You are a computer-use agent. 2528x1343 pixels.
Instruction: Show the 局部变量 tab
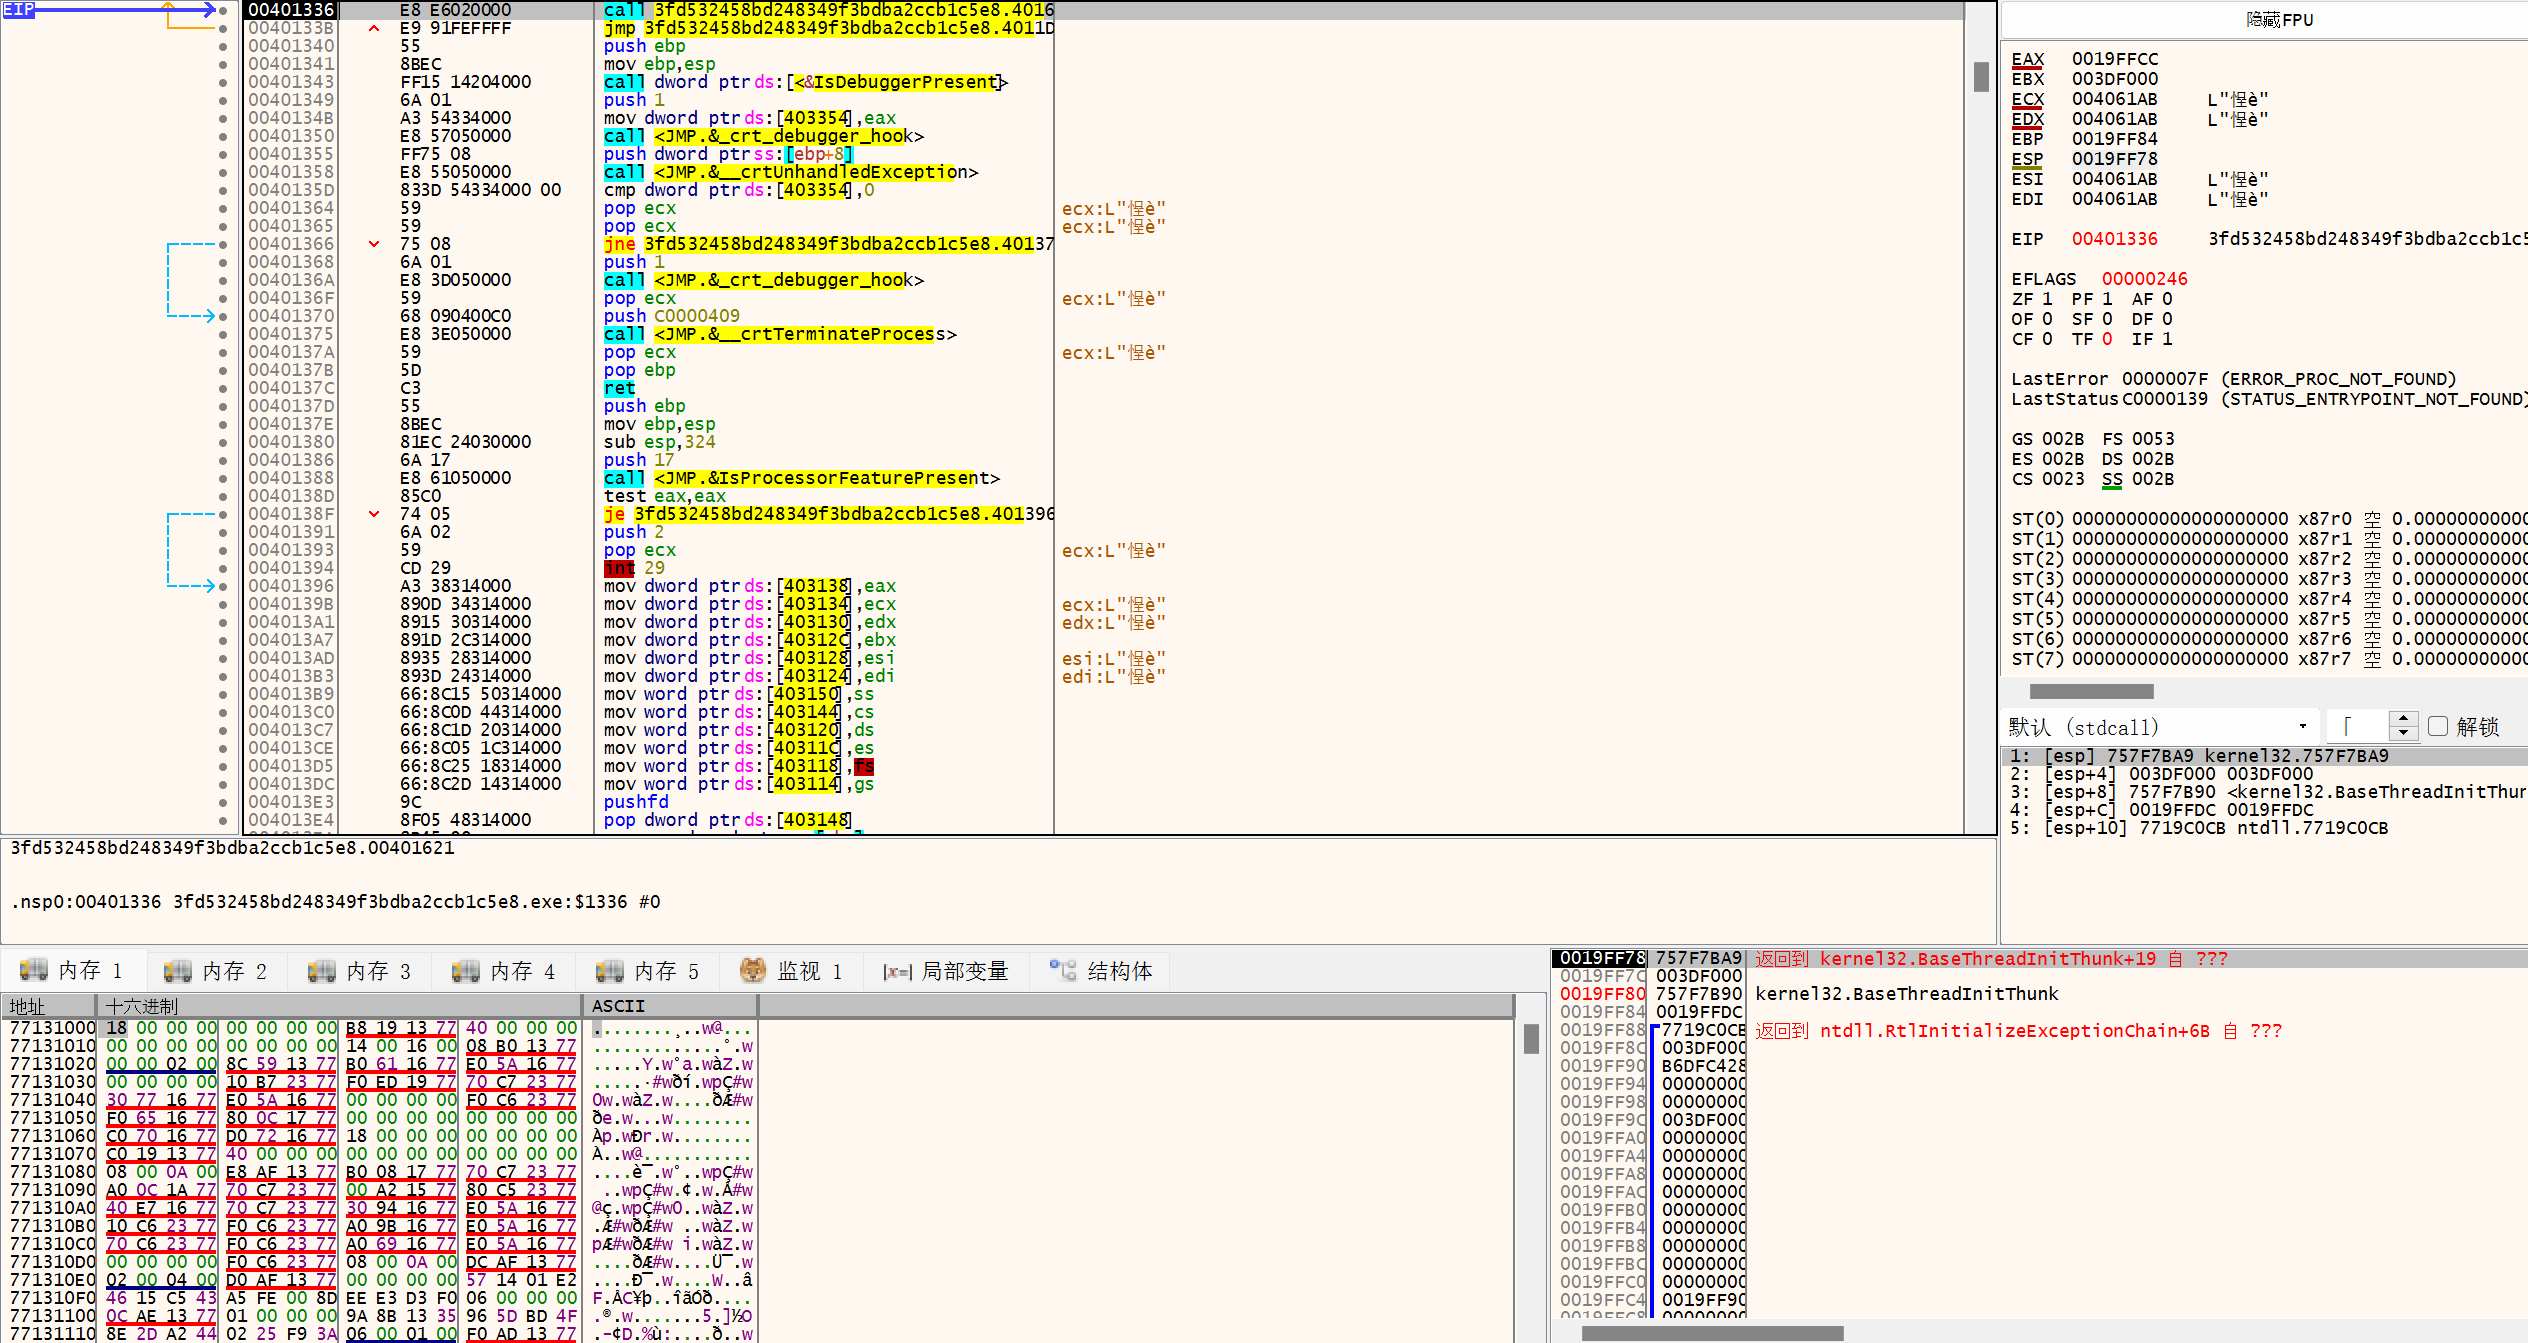[x=946, y=970]
